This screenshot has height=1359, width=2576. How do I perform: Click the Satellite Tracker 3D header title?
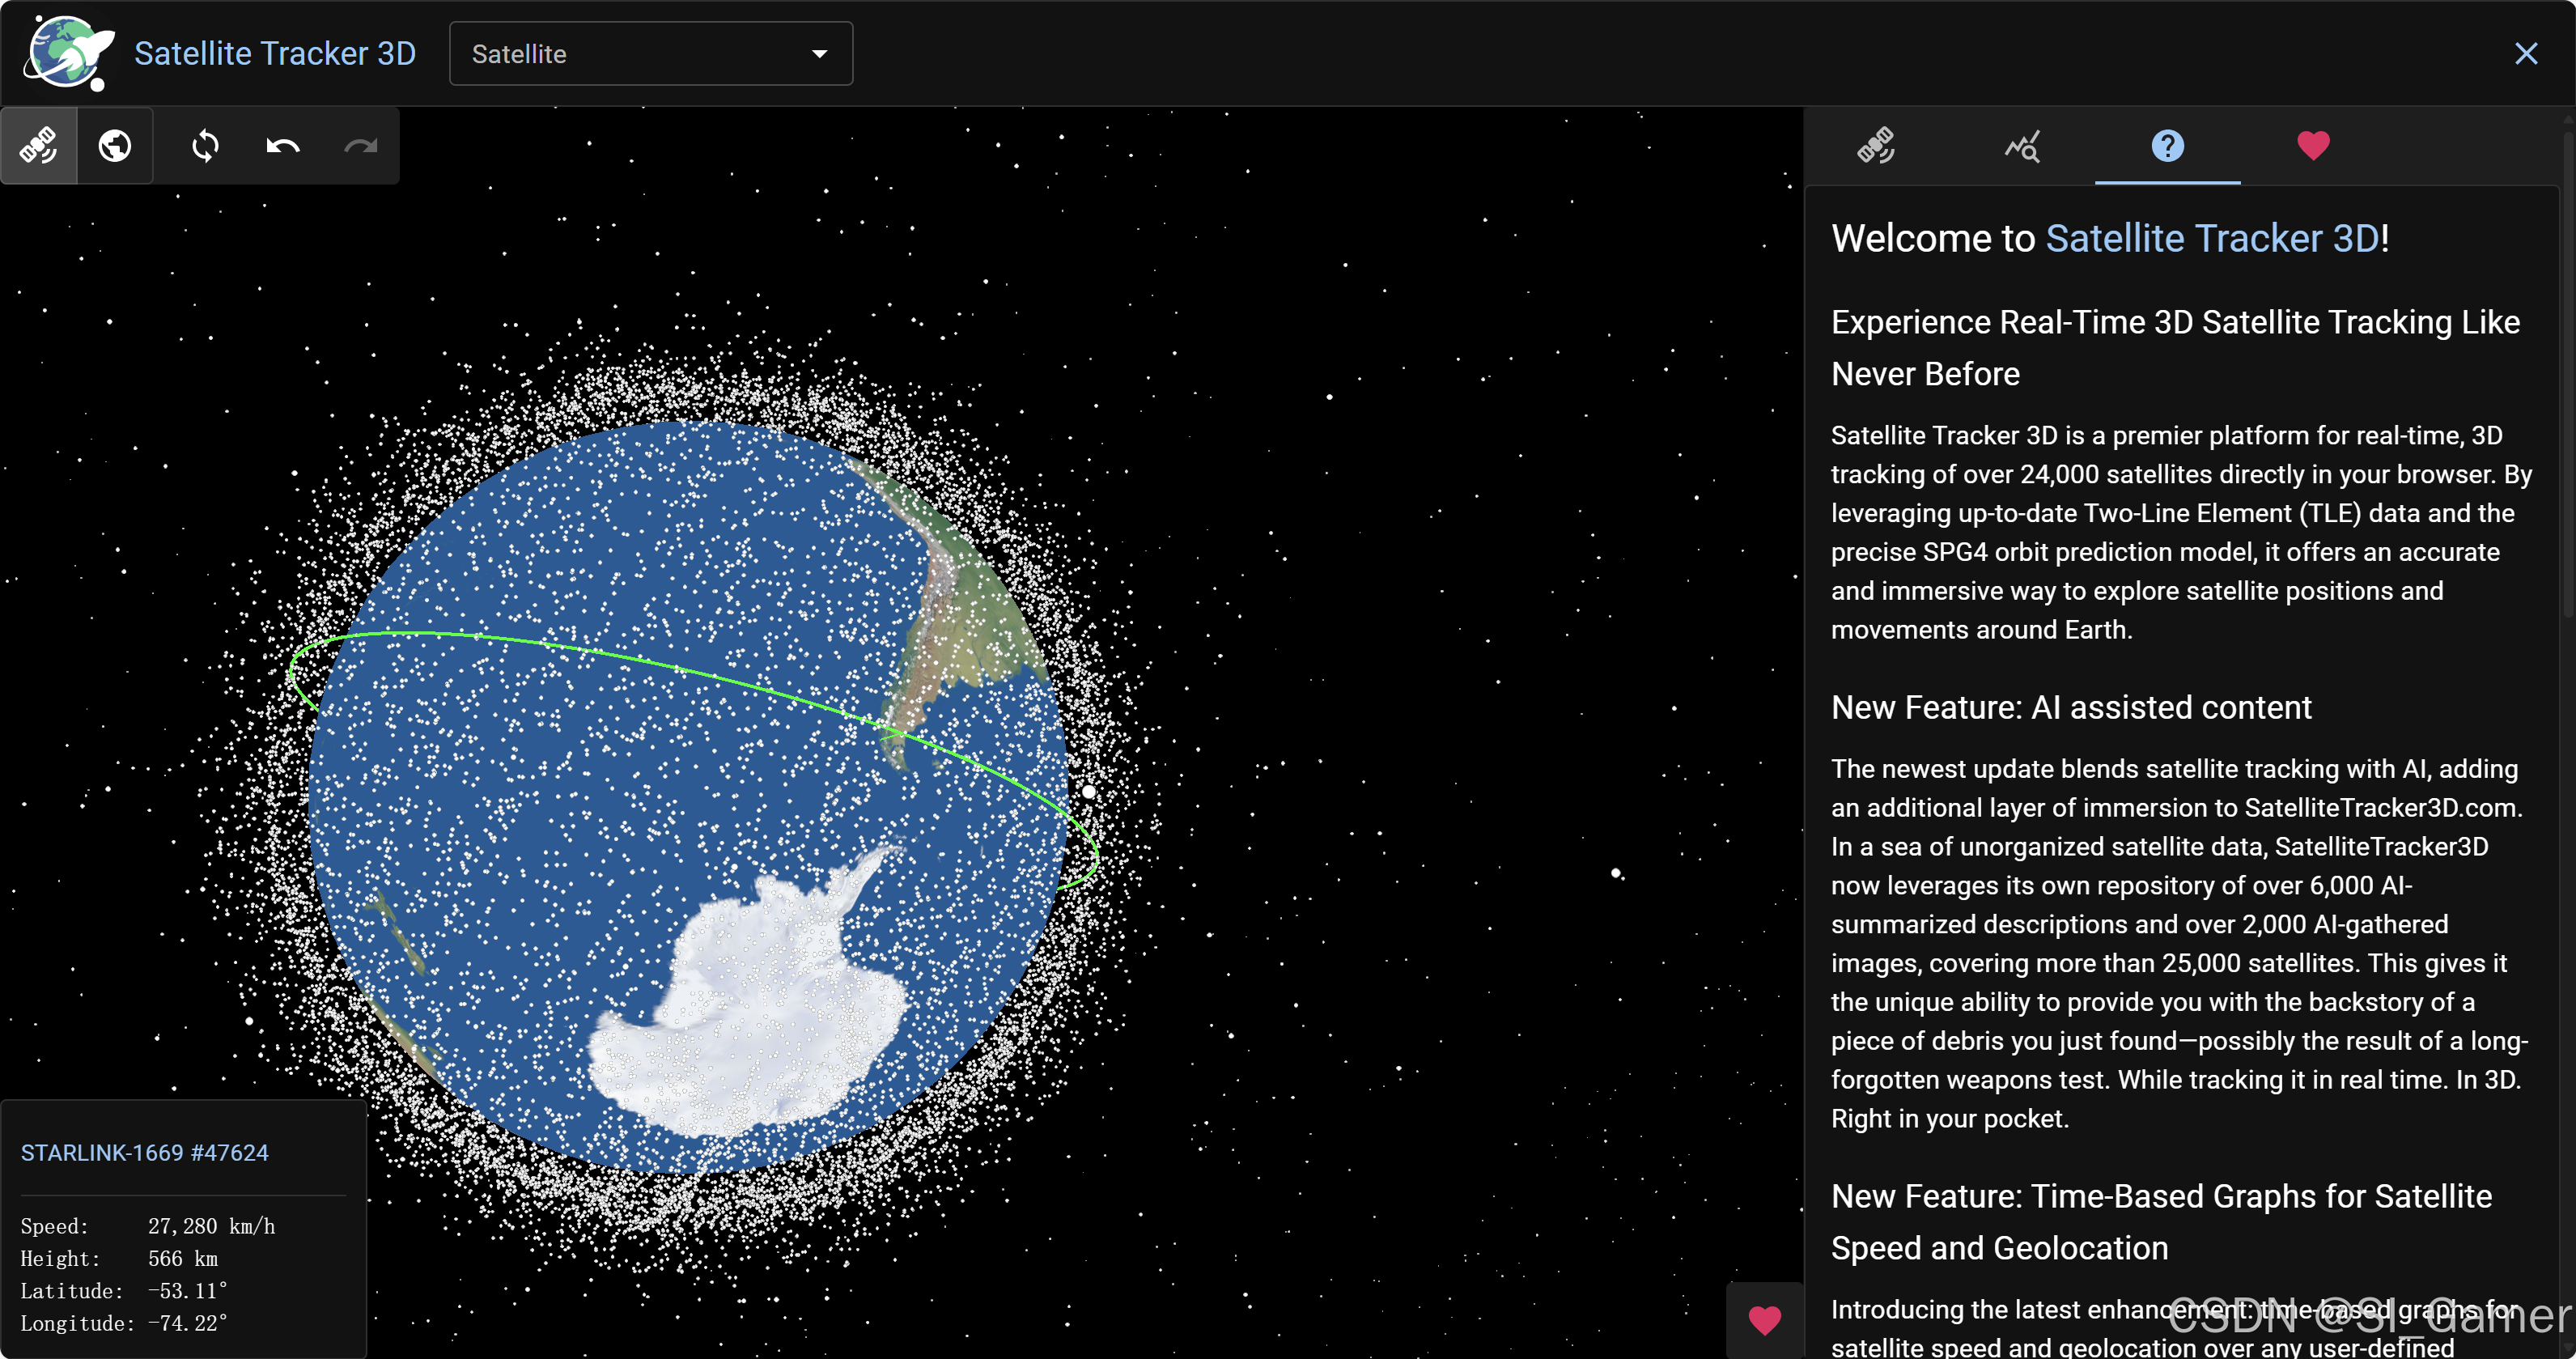275,54
